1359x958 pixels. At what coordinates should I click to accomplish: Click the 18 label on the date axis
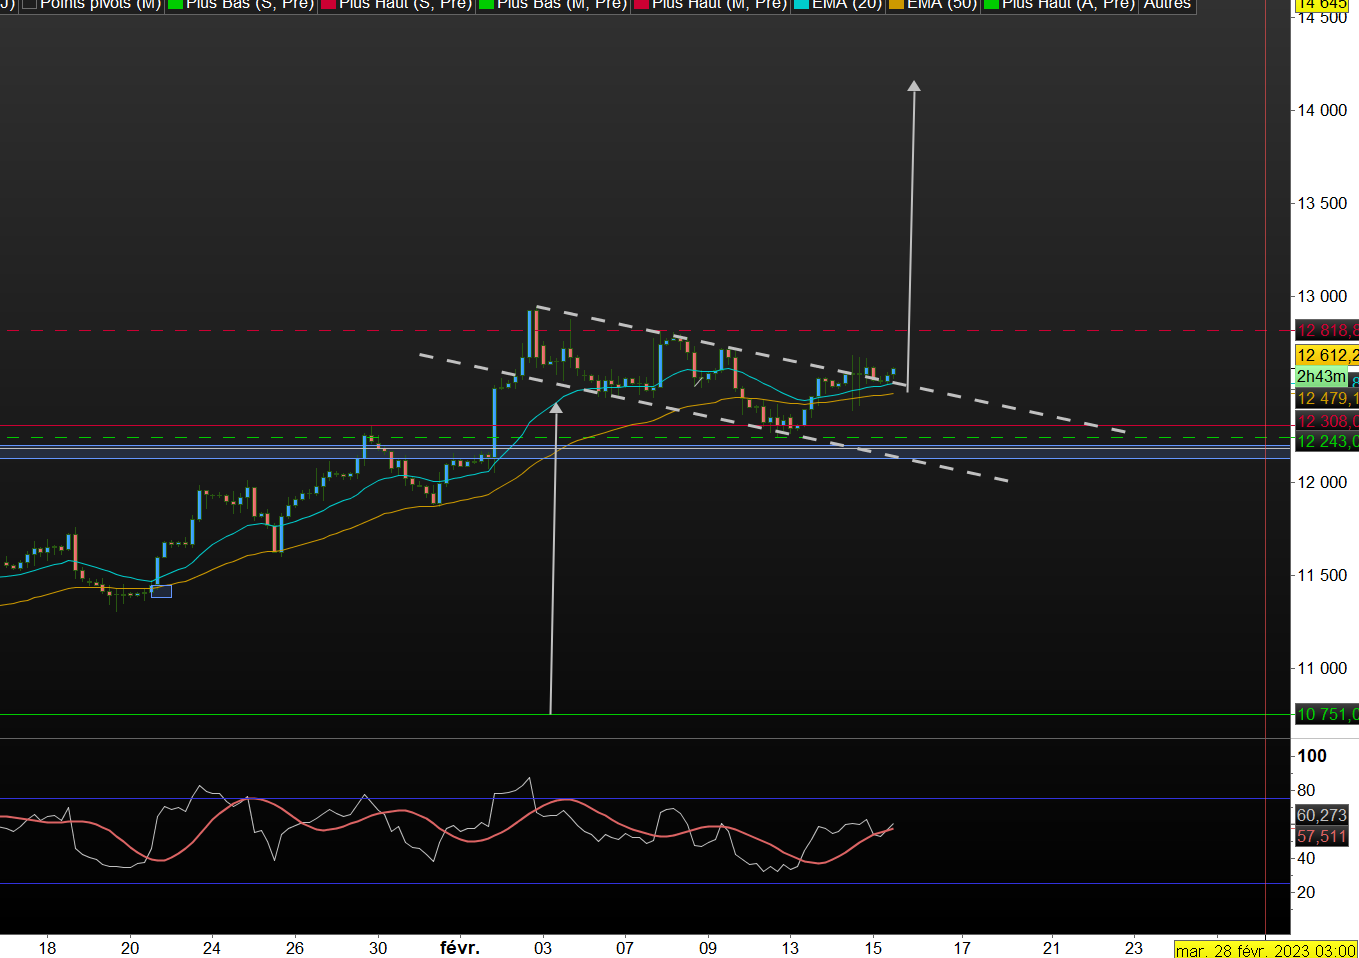[47, 948]
